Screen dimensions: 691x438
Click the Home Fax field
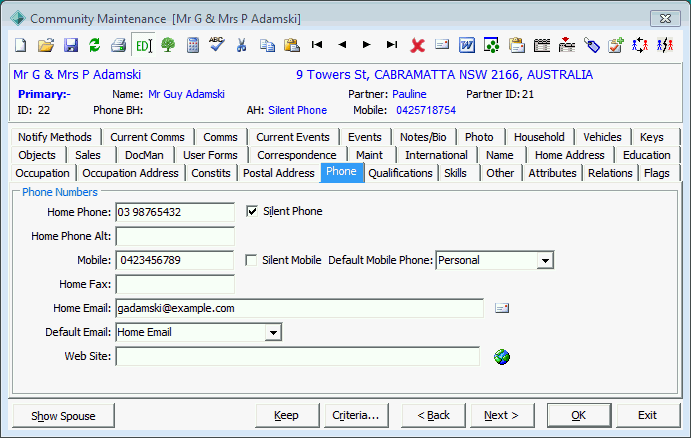click(175, 284)
